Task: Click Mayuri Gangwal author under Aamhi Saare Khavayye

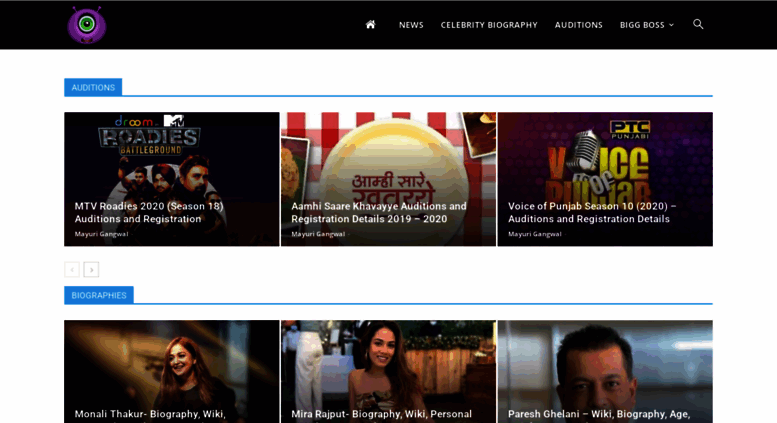Action: [318, 234]
